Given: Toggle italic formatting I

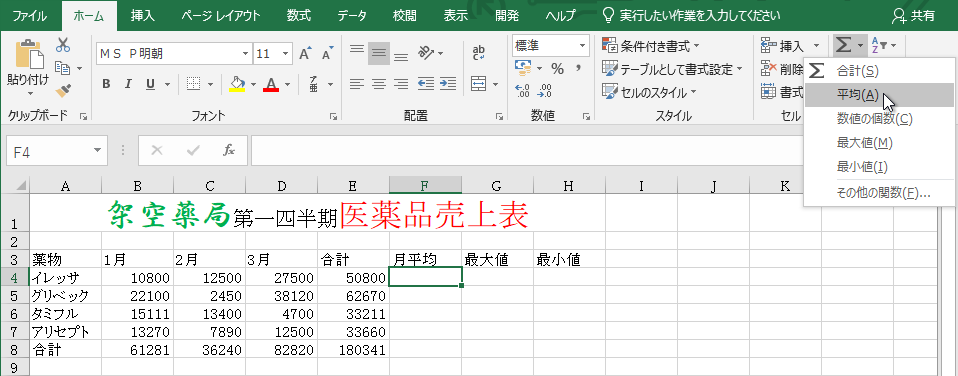Looking at the screenshot, I should tap(128, 84).
